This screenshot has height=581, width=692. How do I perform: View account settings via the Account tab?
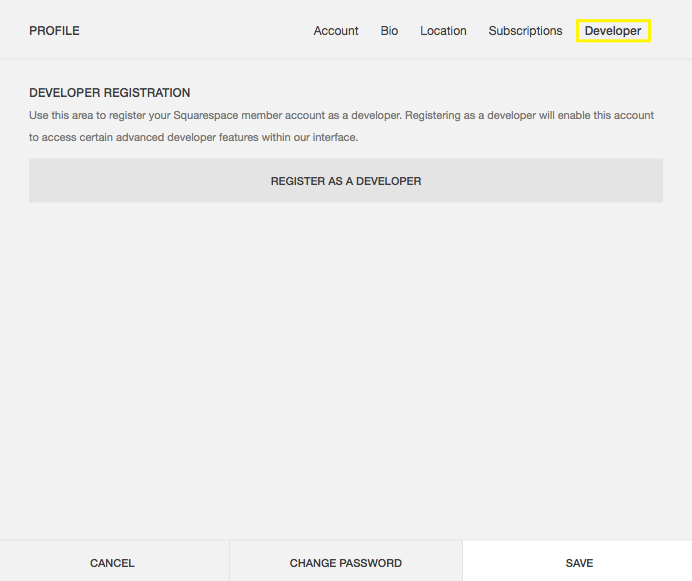tap(335, 31)
